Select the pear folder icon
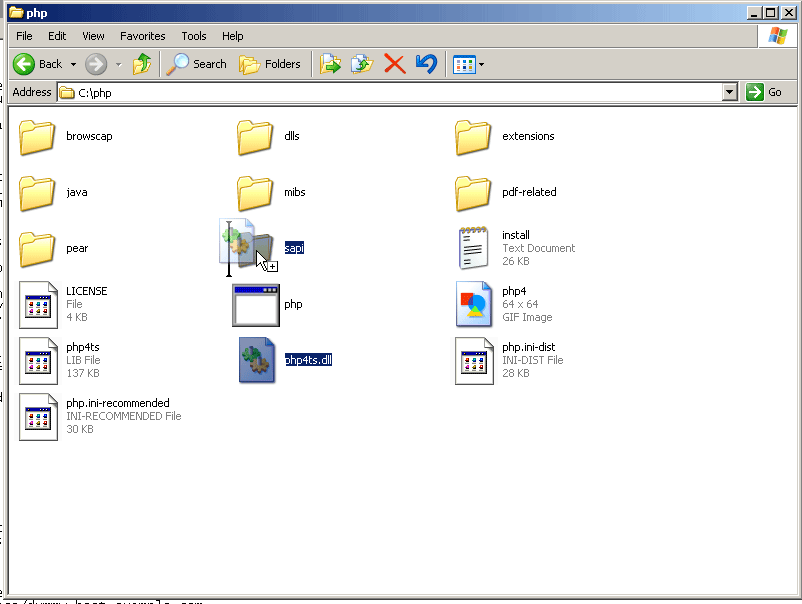This screenshot has height=604, width=802. click(37, 249)
